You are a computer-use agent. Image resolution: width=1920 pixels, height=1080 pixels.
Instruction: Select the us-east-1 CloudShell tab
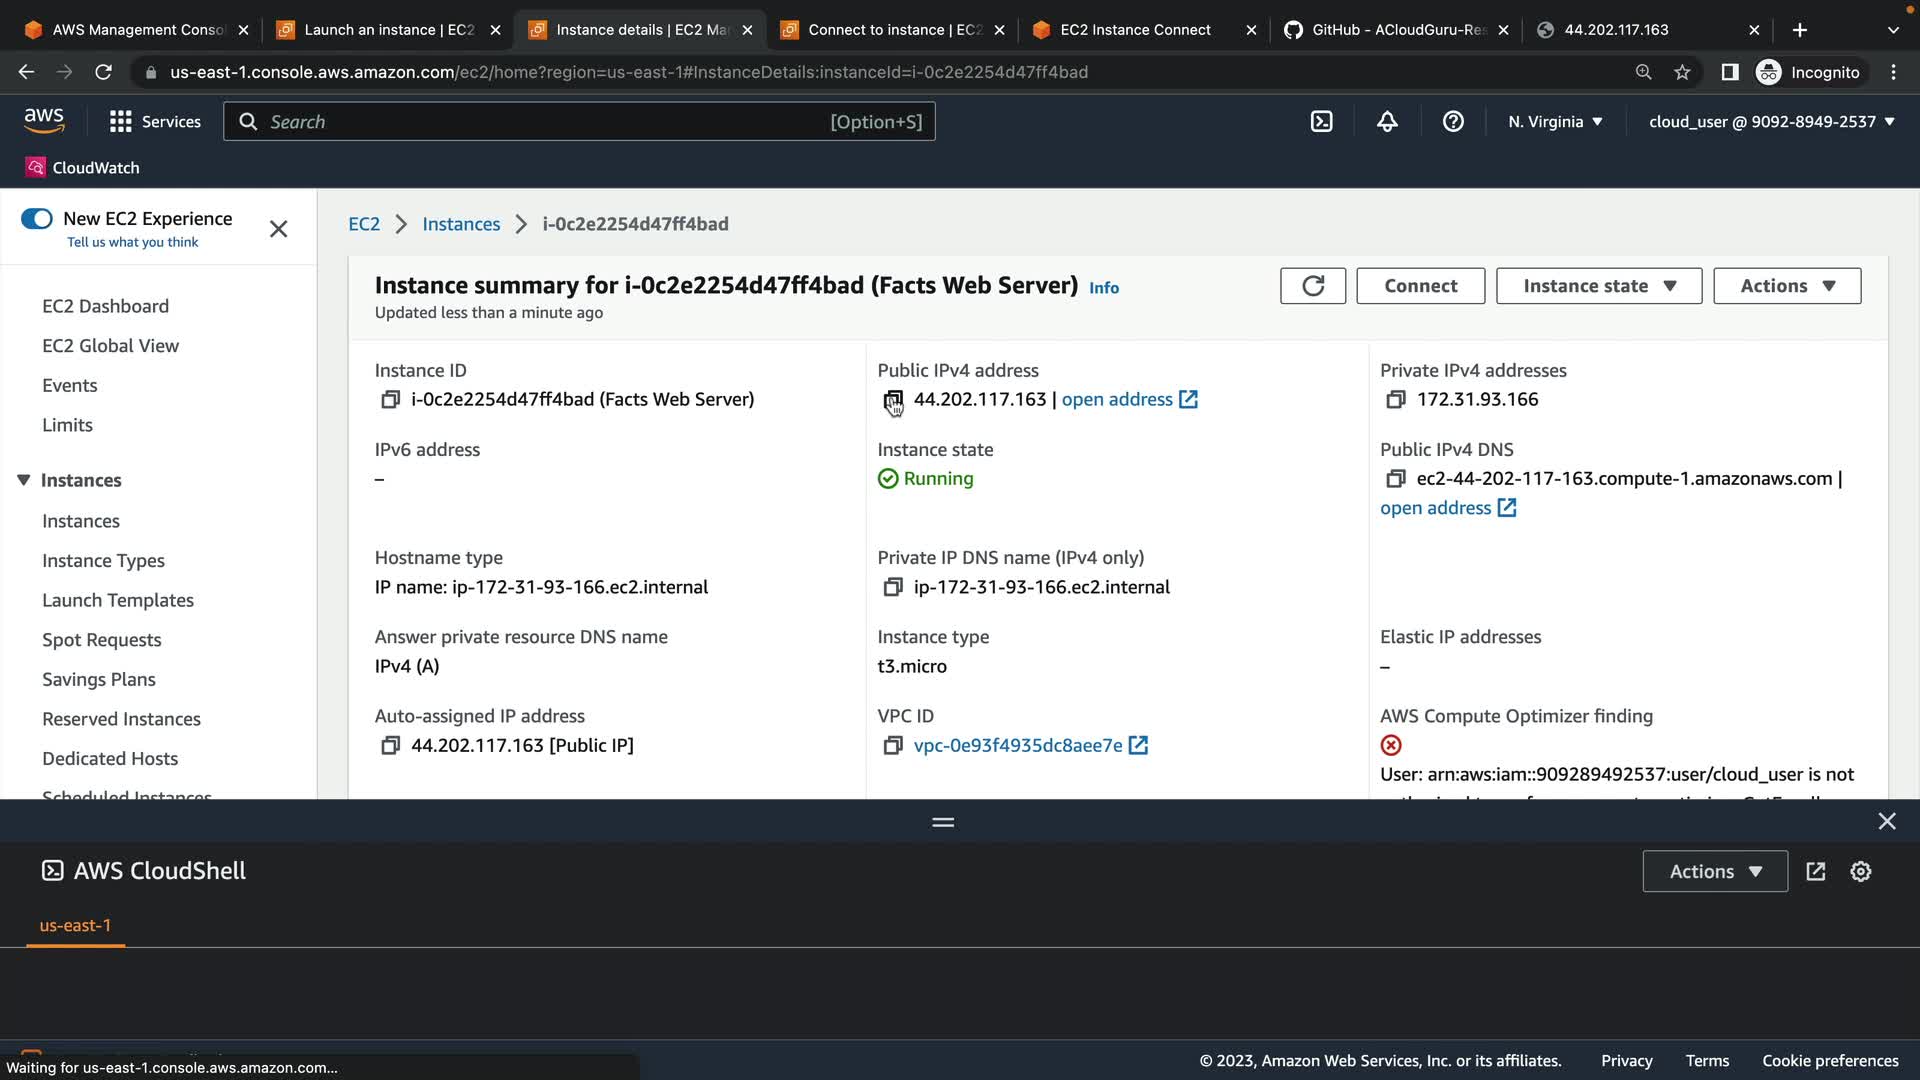(x=75, y=925)
